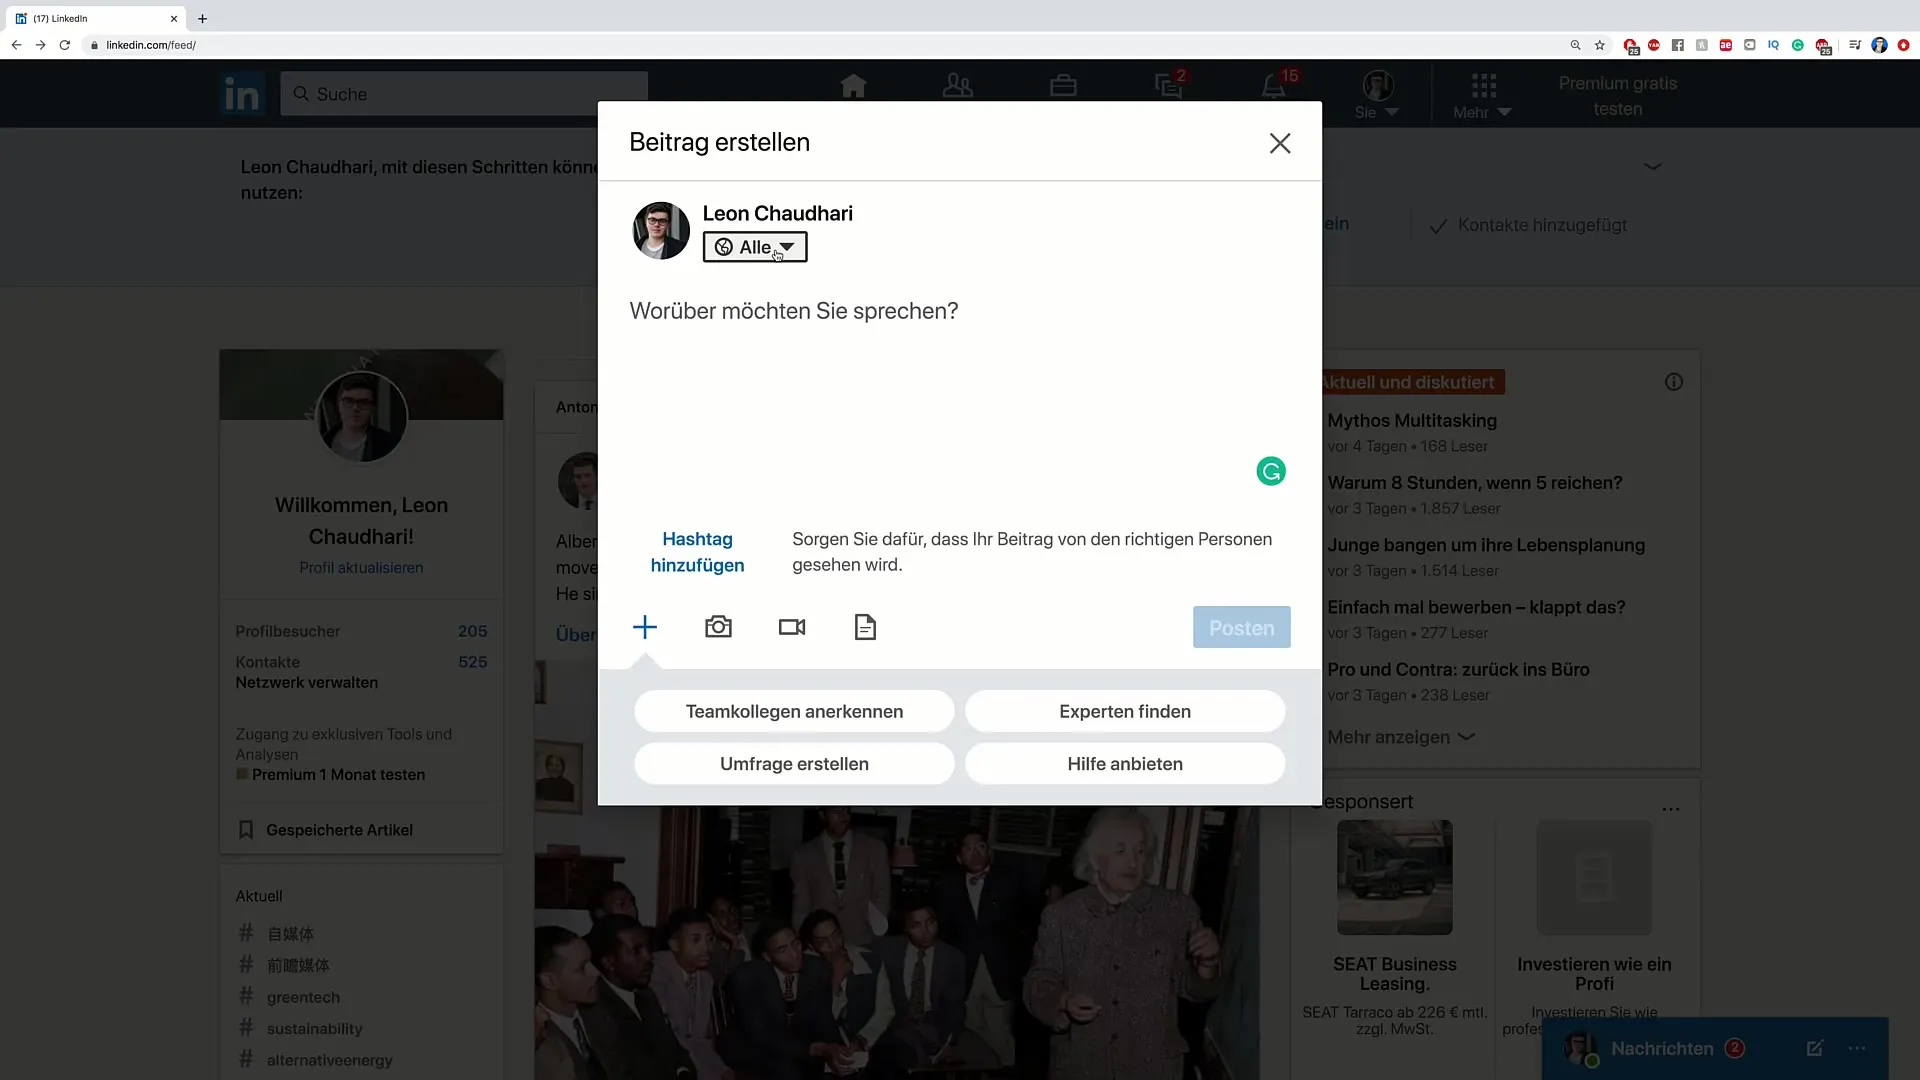
Task: Add a photo with the camera icon
Action: click(x=718, y=627)
